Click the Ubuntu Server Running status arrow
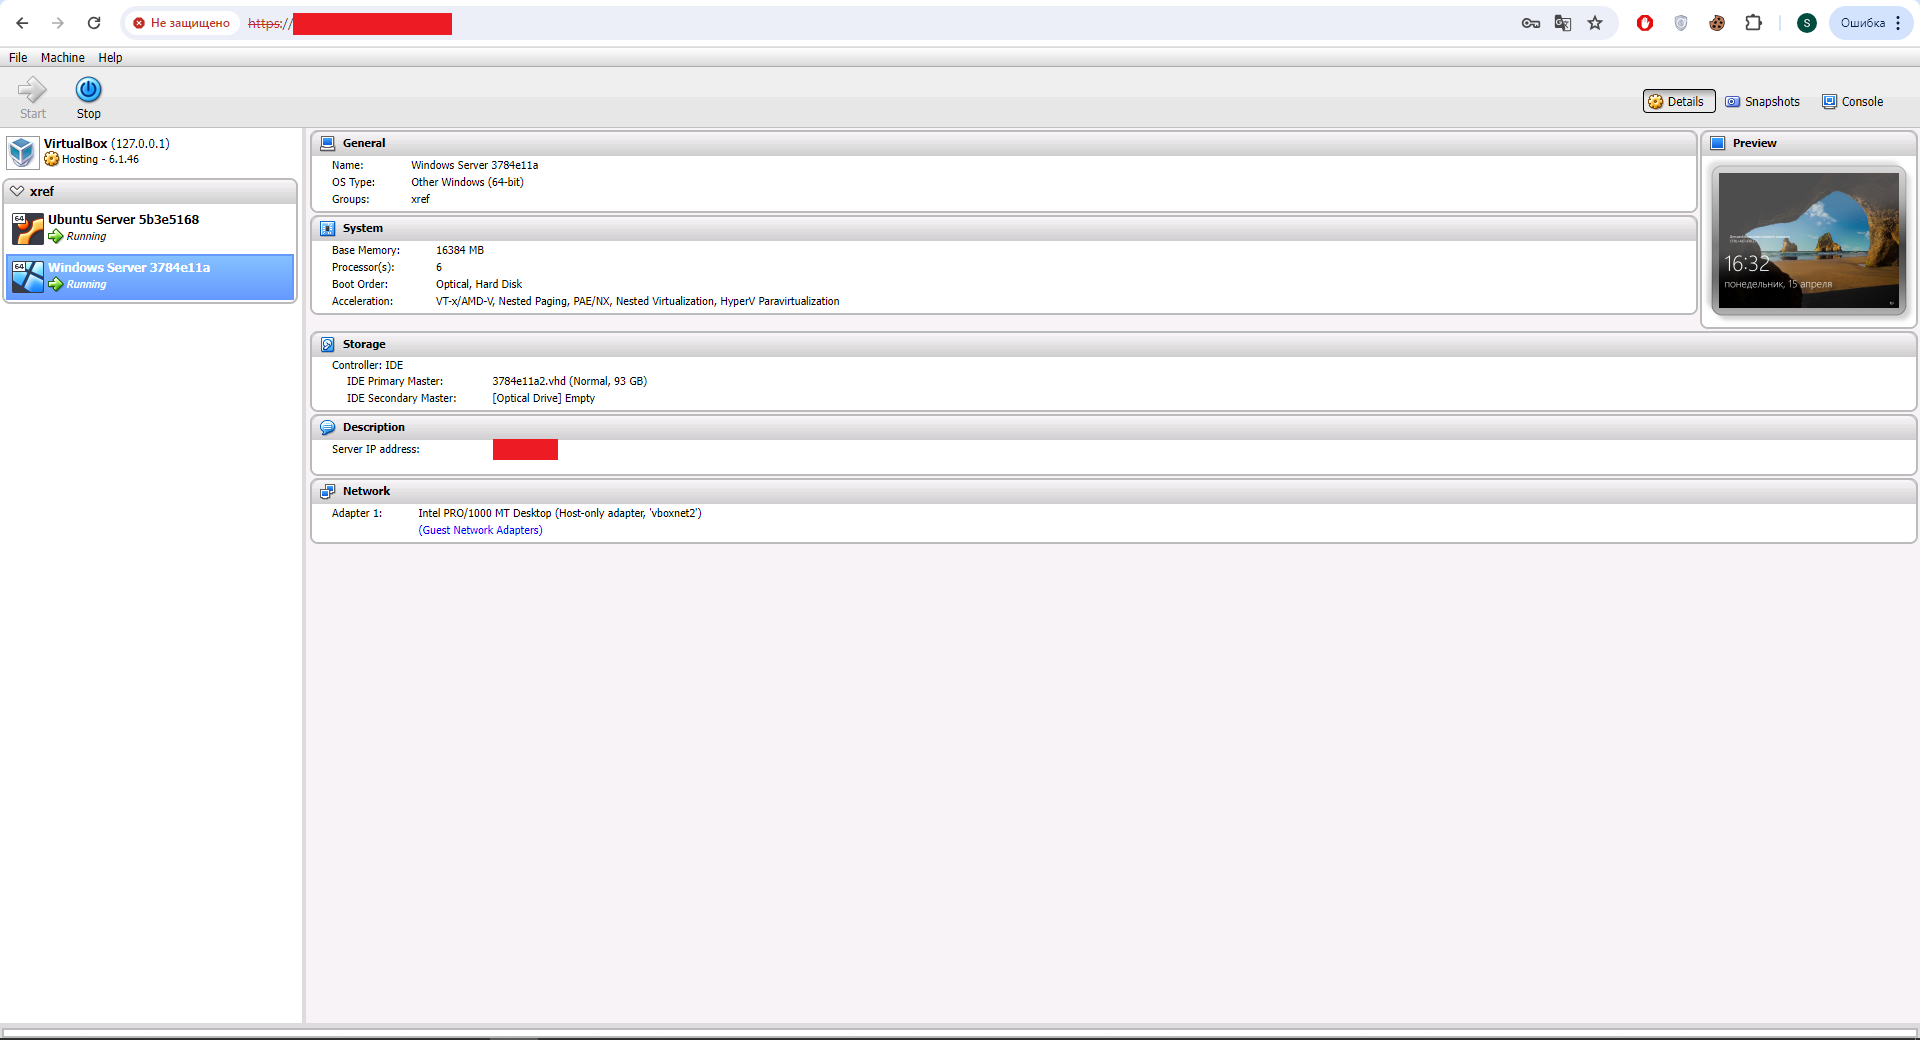 pos(56,237)
